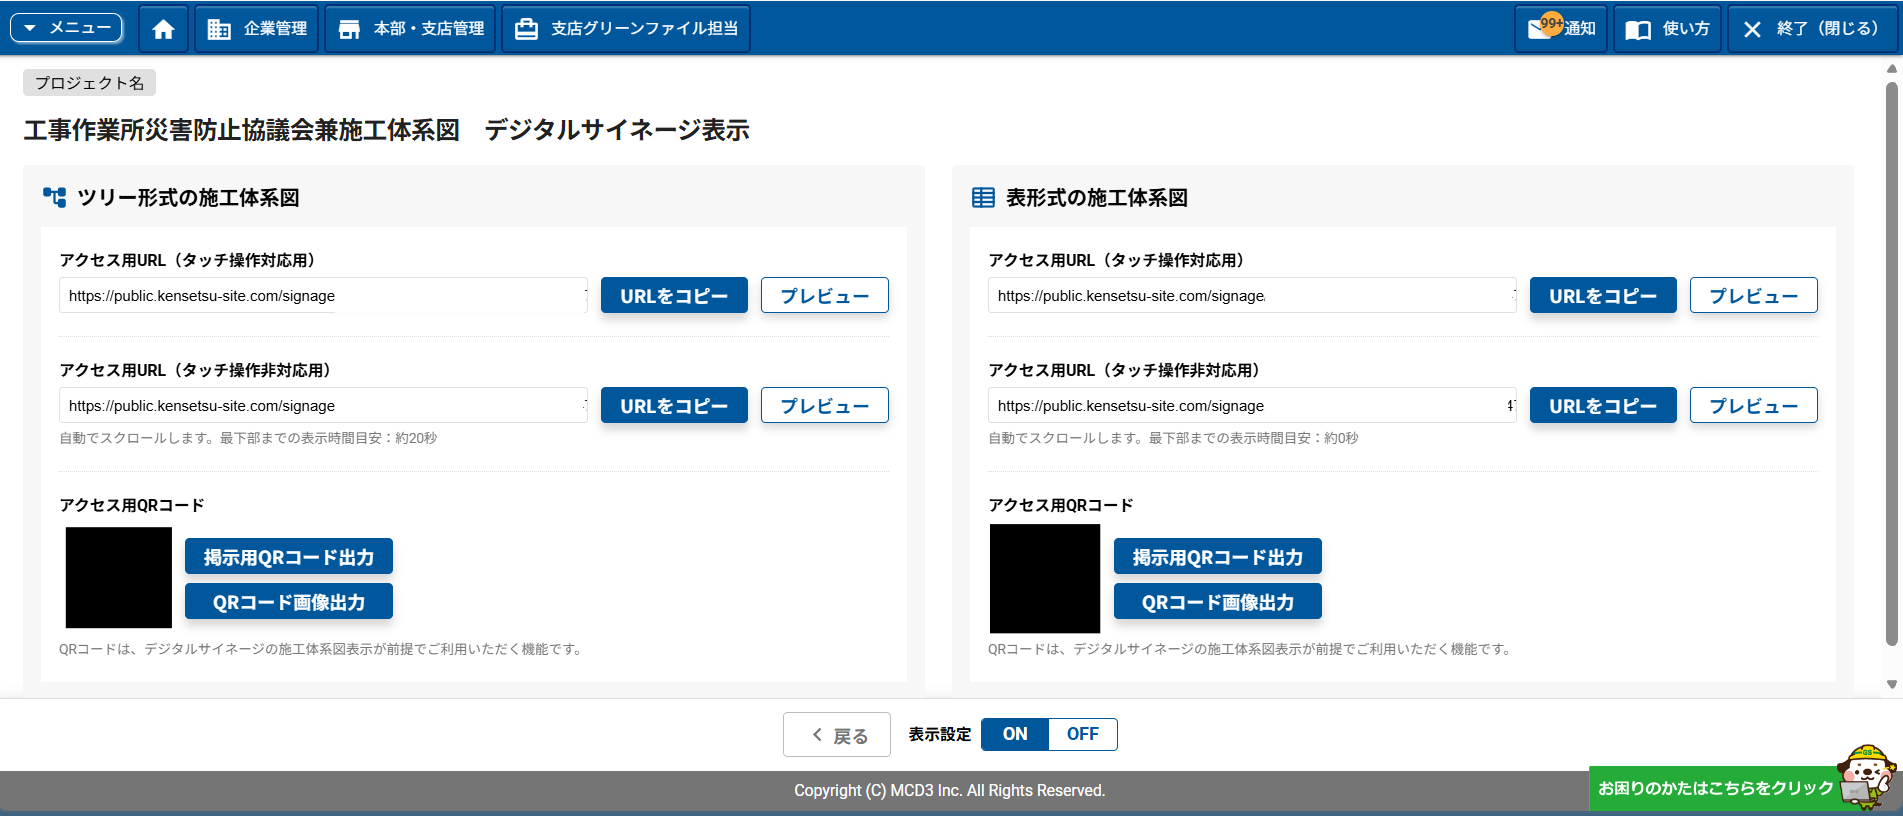Click the home icon in top bar
This screenshot has width=1903, height=816.
(x=163, y=29)
